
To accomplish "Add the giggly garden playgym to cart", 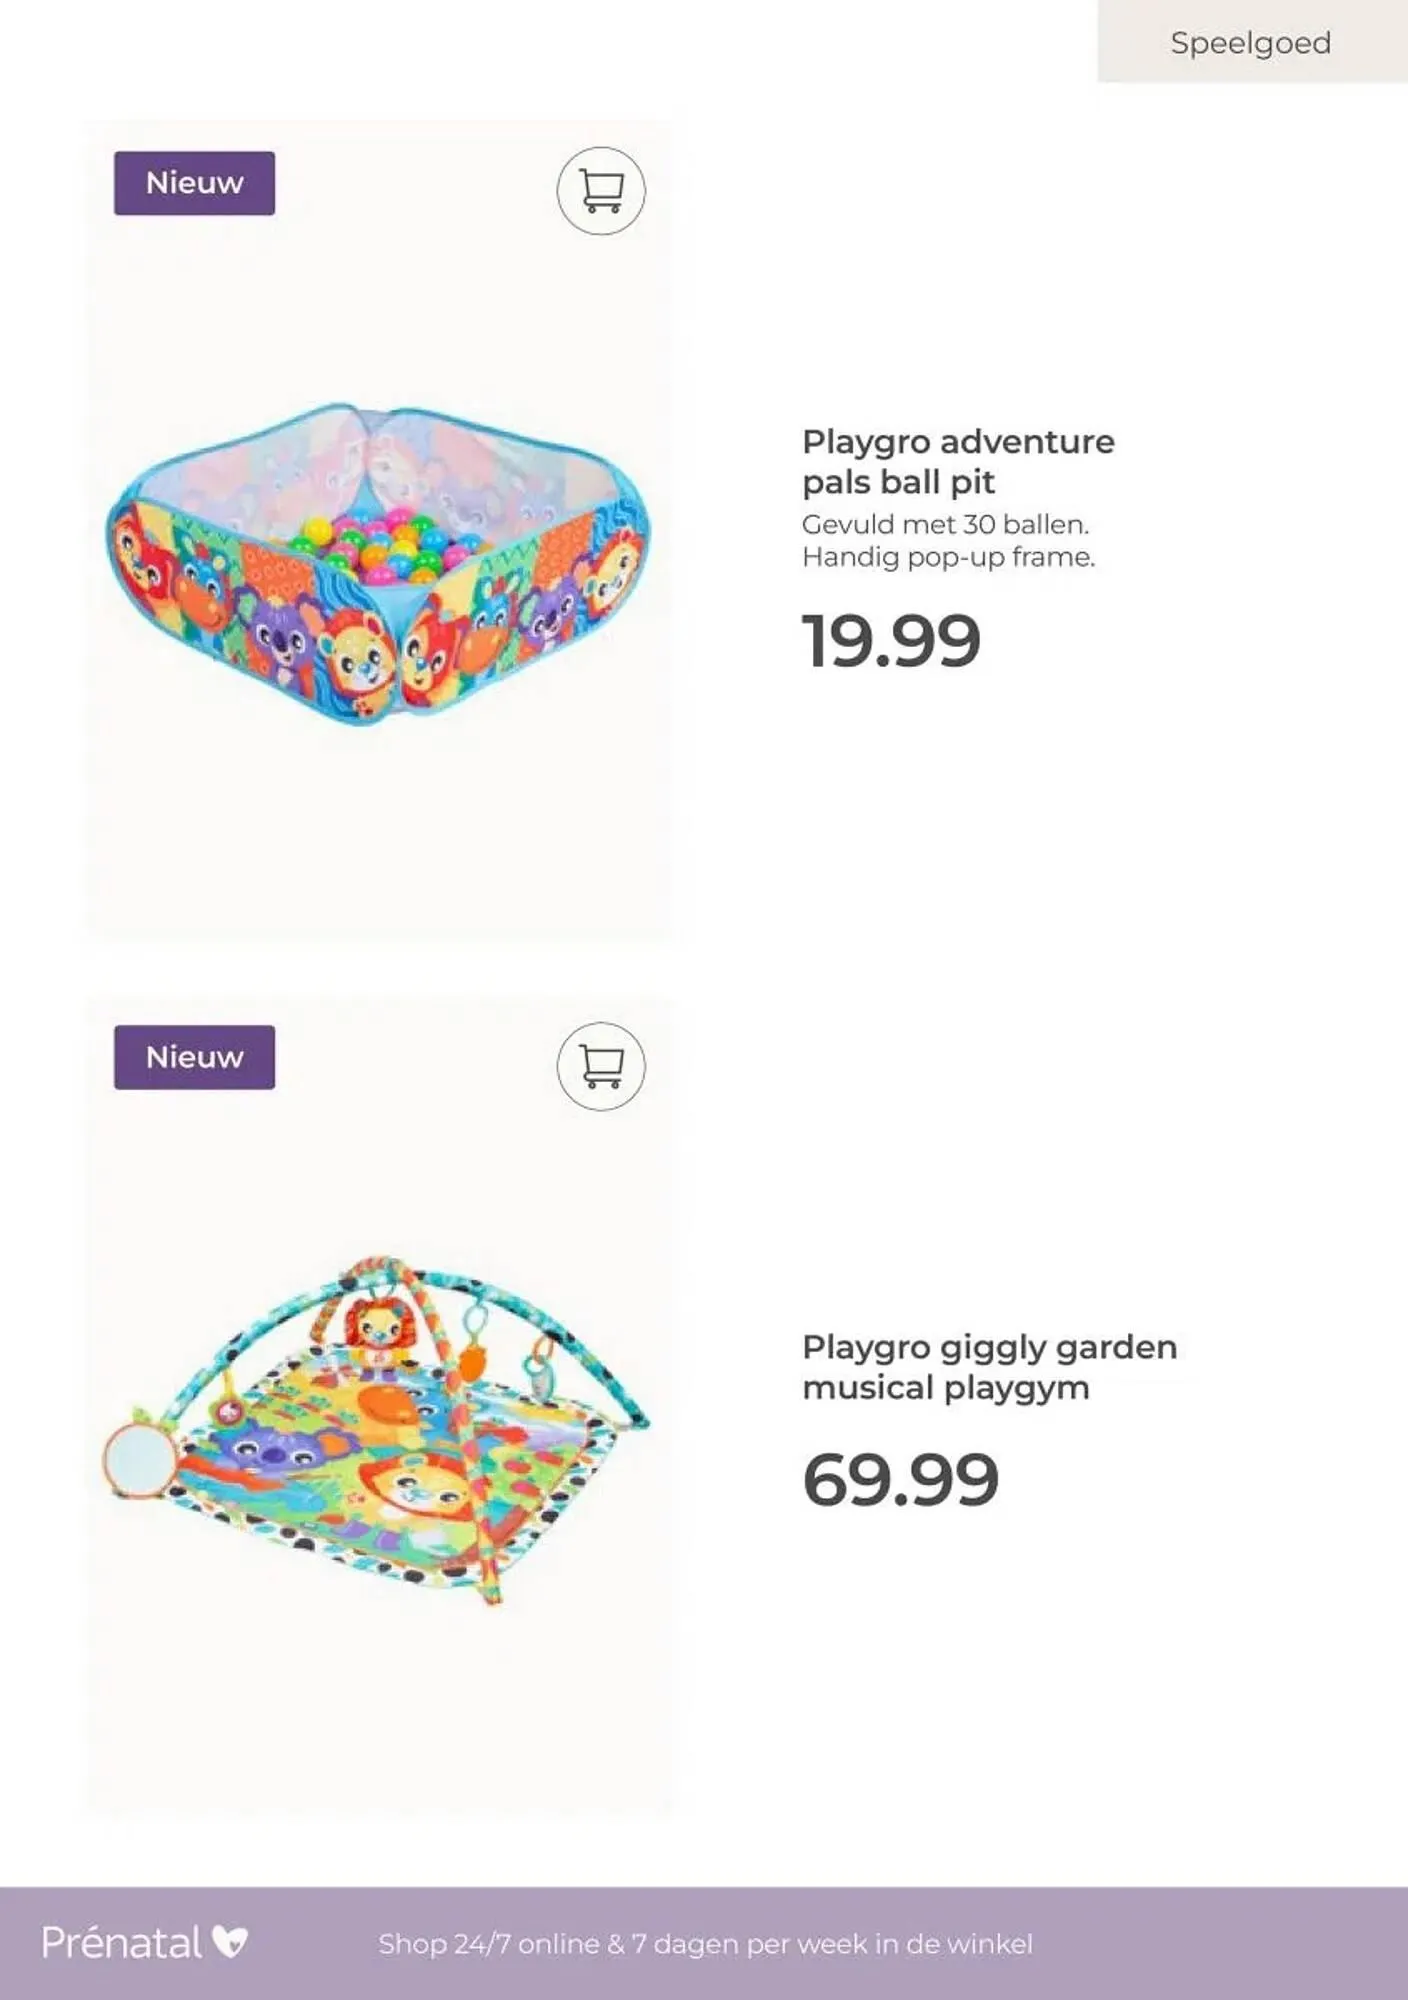I will click(x=601, y=1066).
